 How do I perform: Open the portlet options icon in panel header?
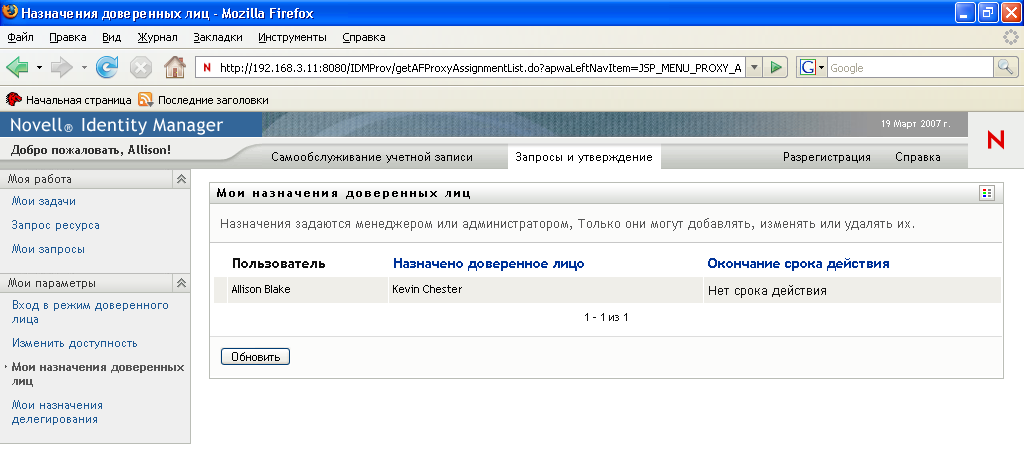click(986, 193)
